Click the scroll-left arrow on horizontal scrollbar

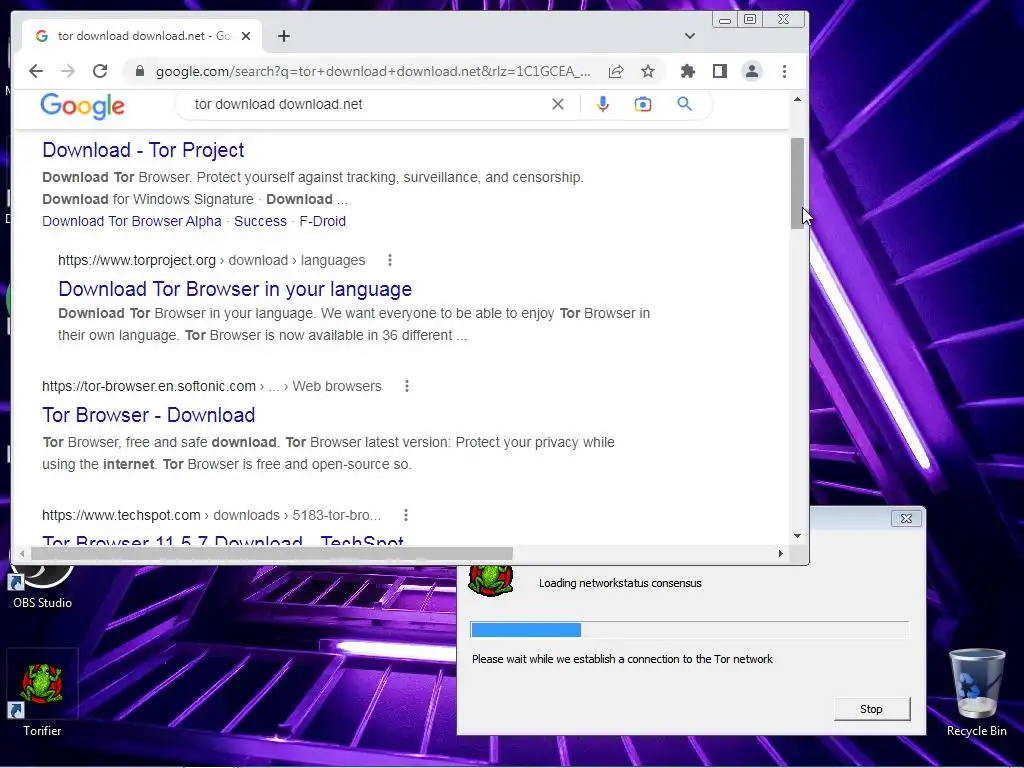(x=22, y=554)
